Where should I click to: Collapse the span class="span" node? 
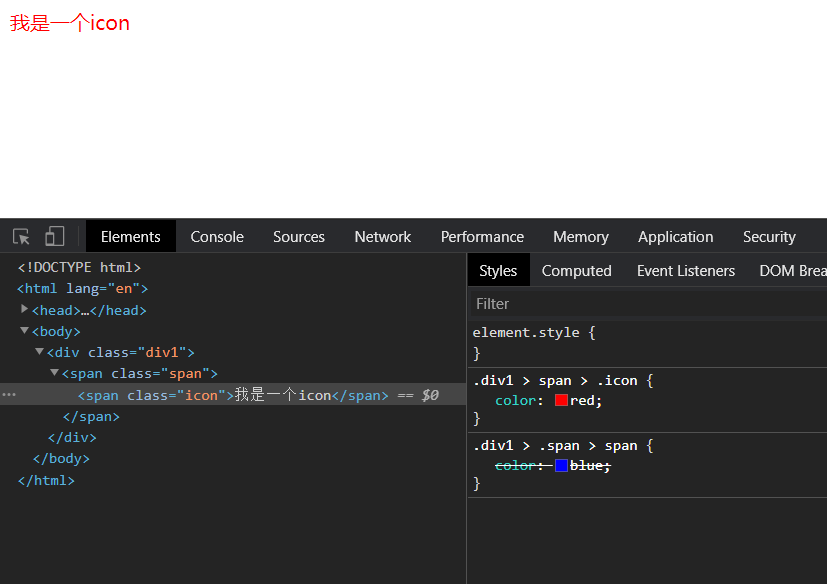point(55,373)
